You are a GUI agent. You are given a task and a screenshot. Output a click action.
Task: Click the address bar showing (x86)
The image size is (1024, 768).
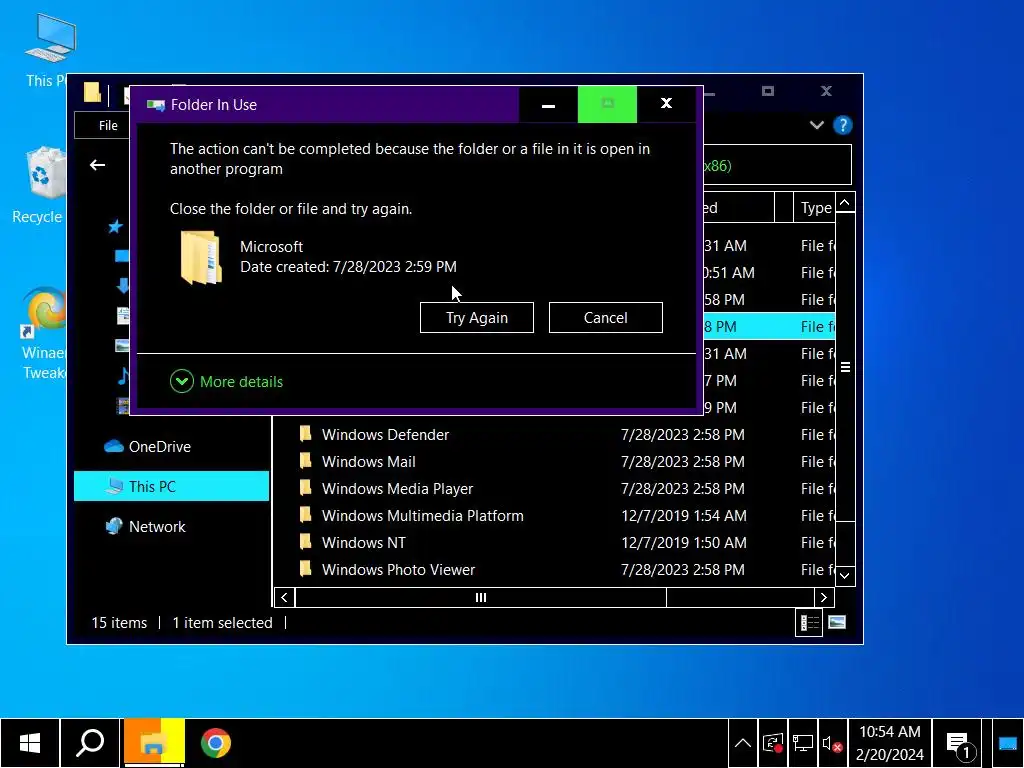pos(777,165)
